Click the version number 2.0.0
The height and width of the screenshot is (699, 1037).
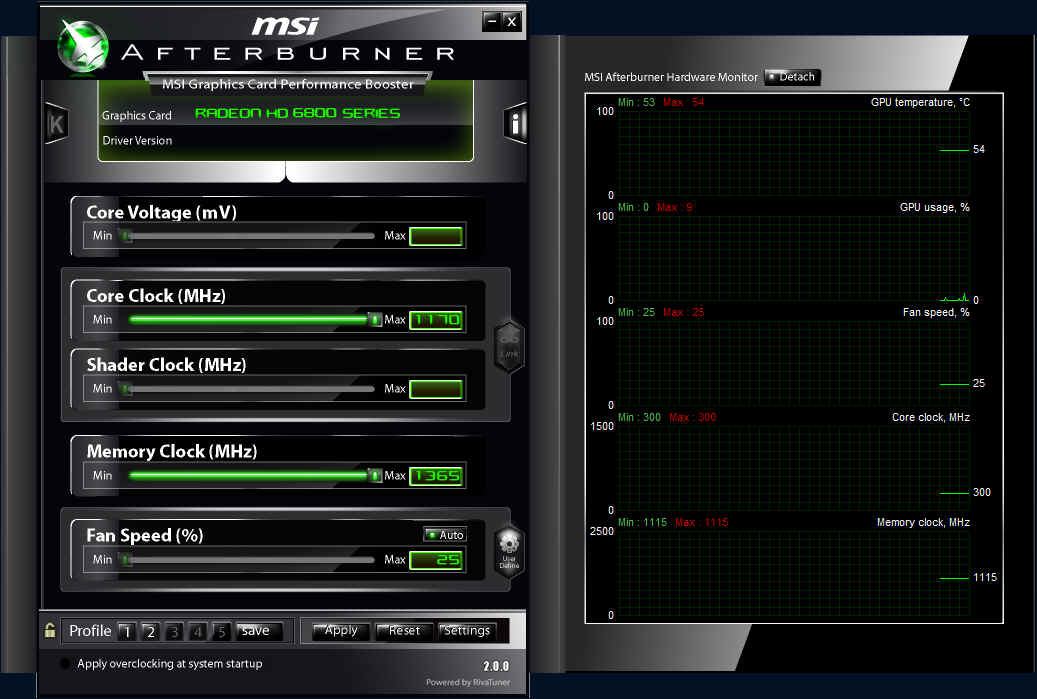point(496,666)
